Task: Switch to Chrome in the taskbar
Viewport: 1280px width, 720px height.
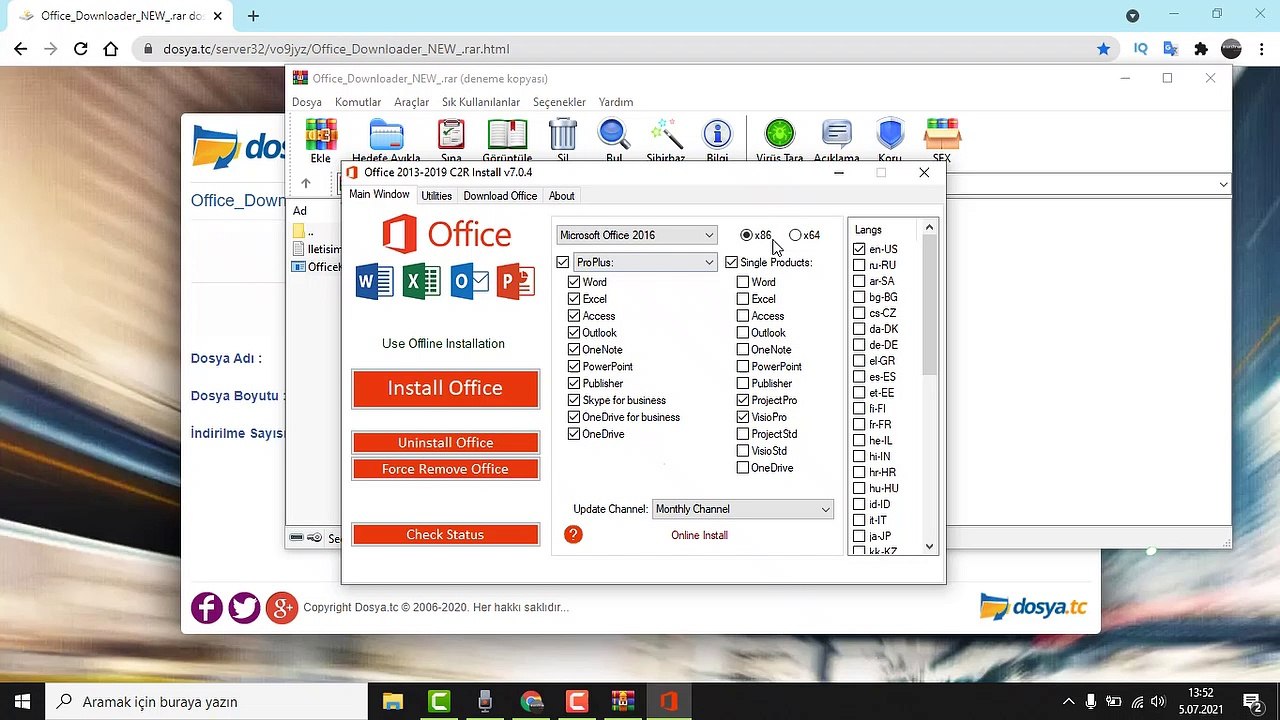Action: [x=531, y=702]
